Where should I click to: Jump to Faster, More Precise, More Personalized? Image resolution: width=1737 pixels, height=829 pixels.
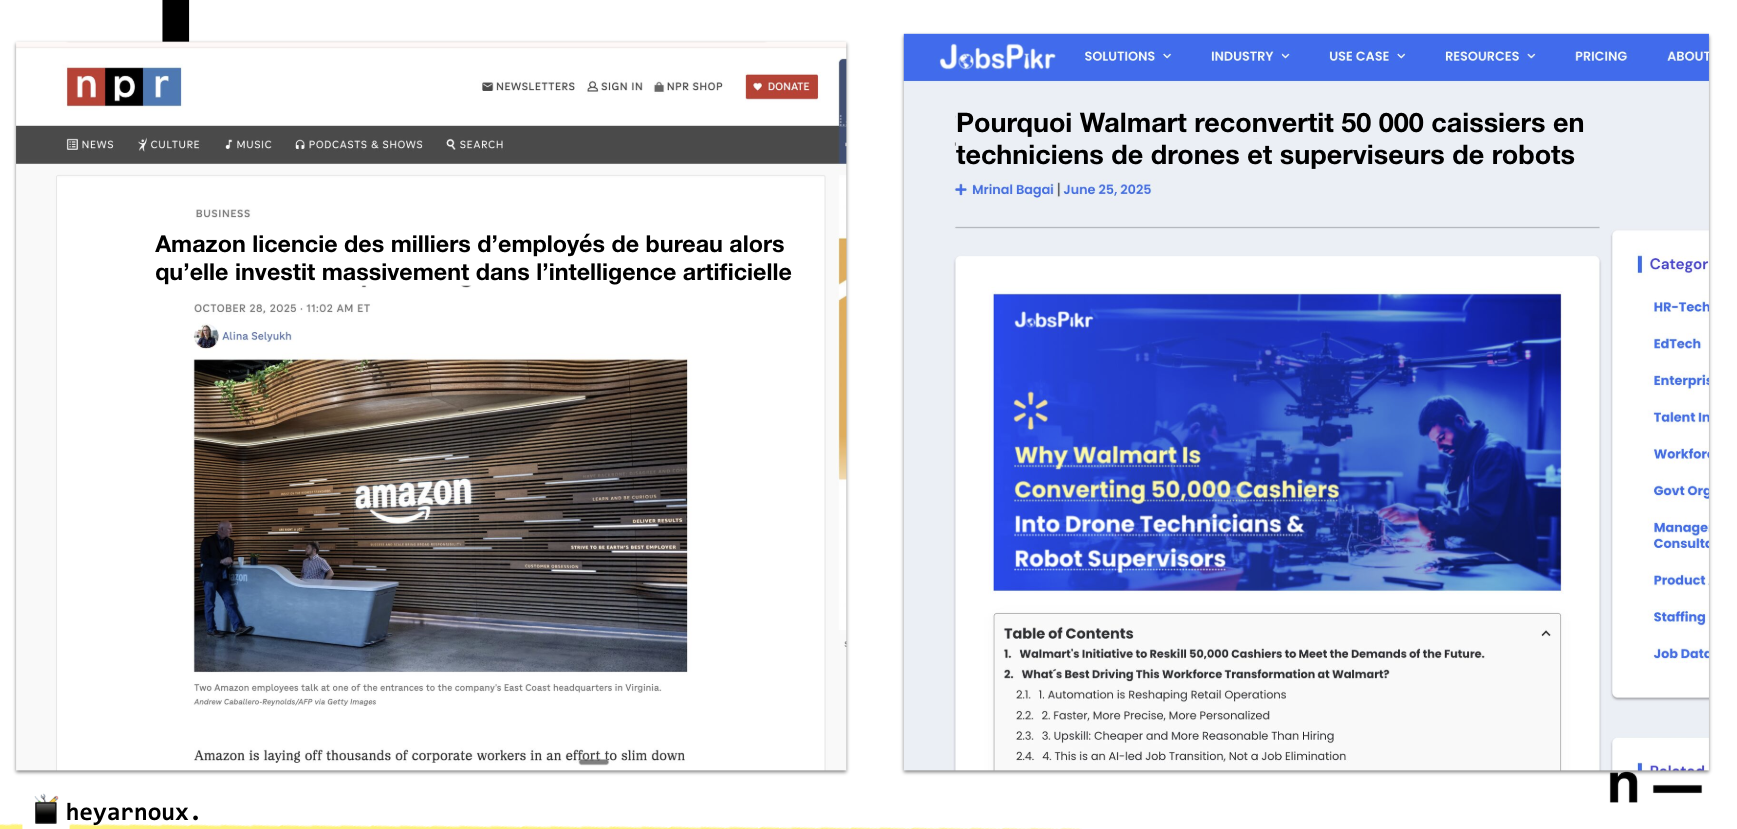(x=1155, y=716)
